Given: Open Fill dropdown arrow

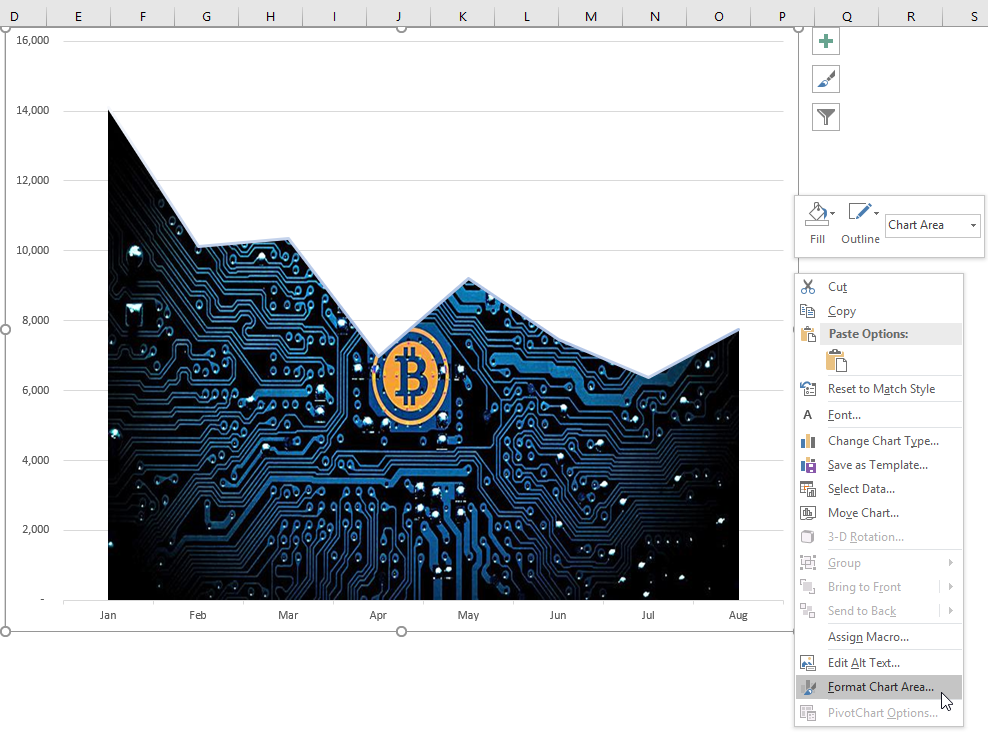Looking at the screenshot, I should (833, 214).
